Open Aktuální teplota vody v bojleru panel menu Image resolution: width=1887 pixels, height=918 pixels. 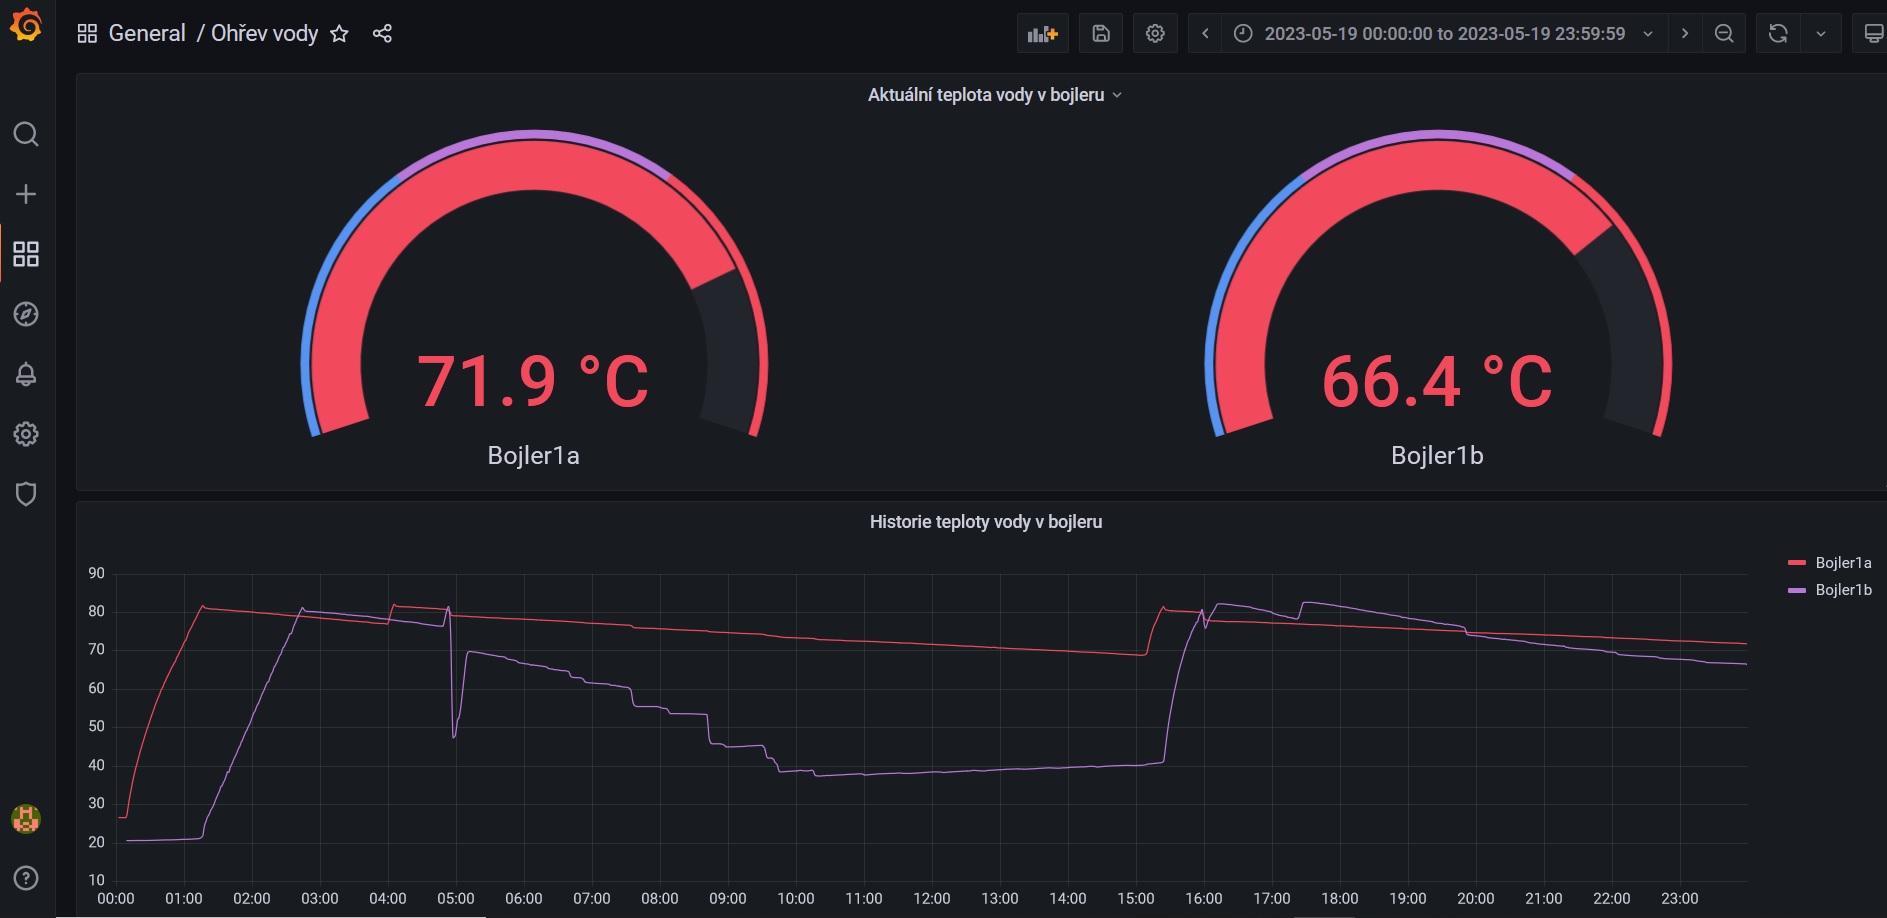pyautogui.click(x=993, y=95)
